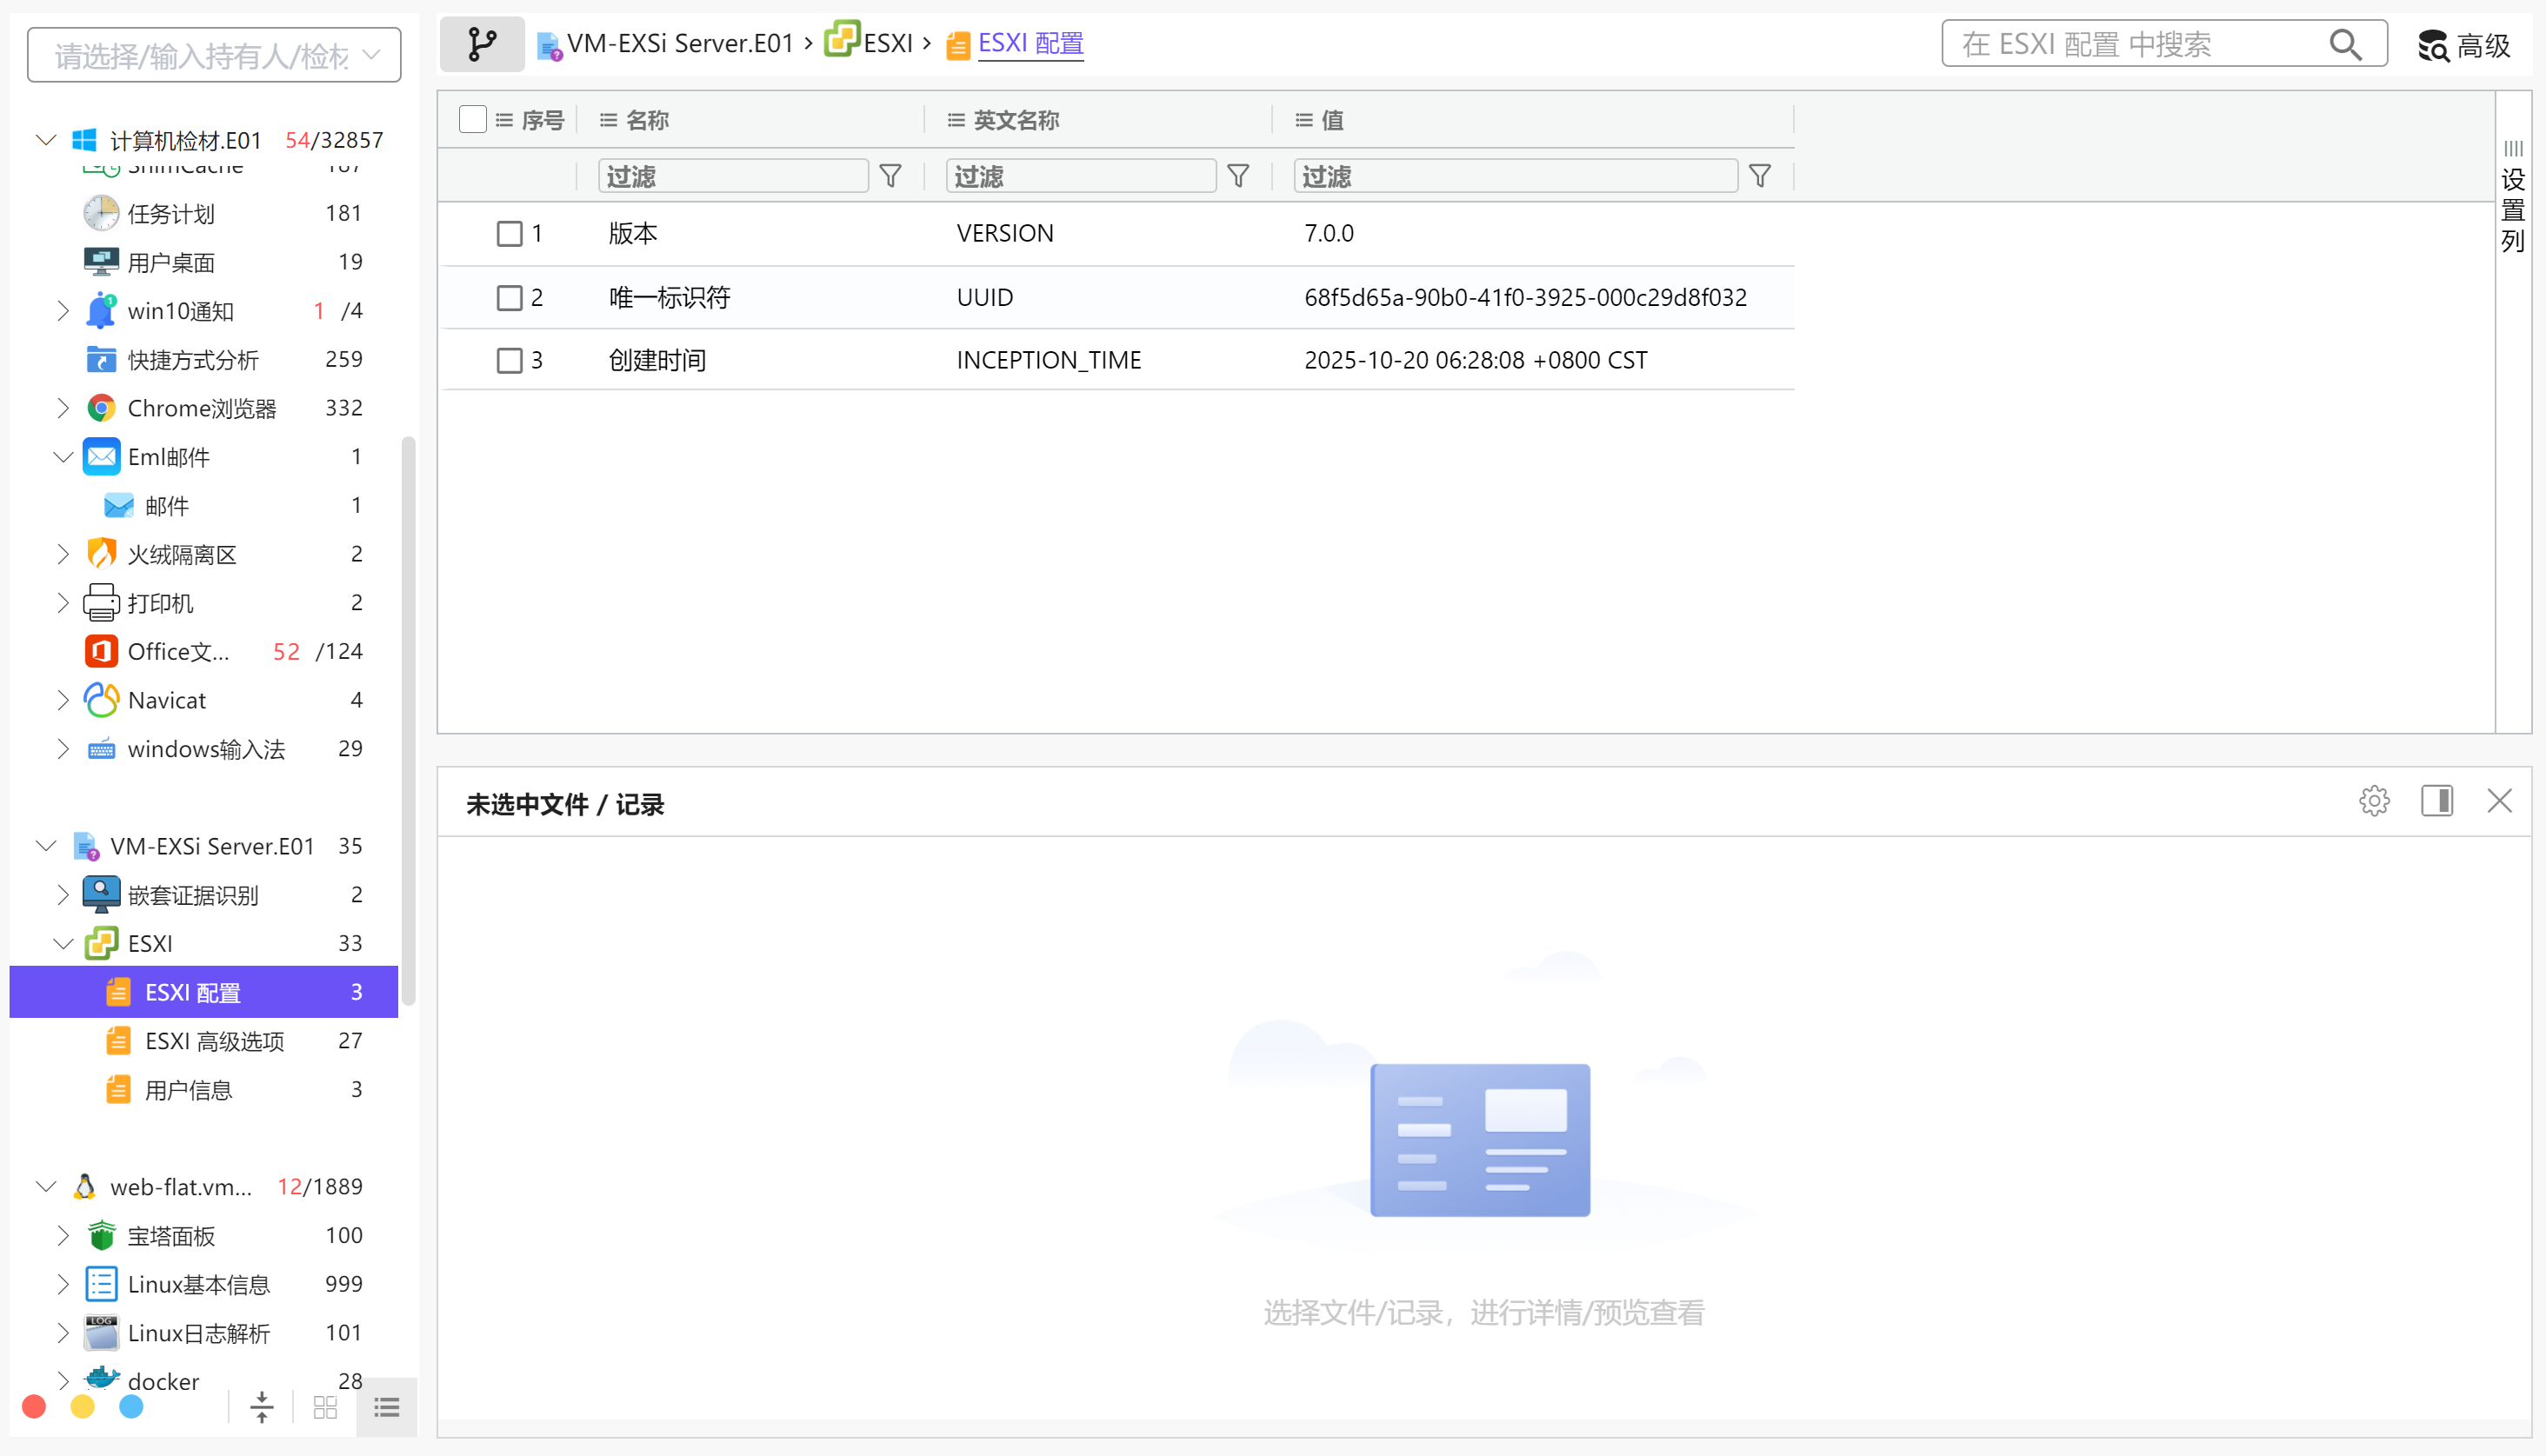Open 用户信息 under ESXI
This screenshot has width=2546, height=1456.
click(x=188, y=1090)
